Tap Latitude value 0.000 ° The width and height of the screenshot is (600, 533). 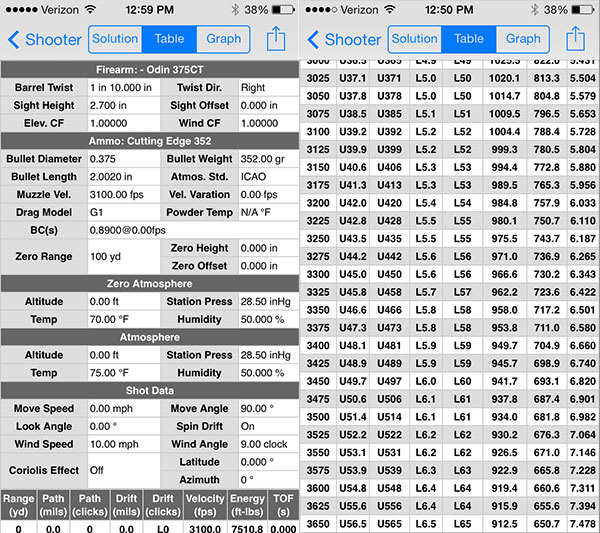268,462
